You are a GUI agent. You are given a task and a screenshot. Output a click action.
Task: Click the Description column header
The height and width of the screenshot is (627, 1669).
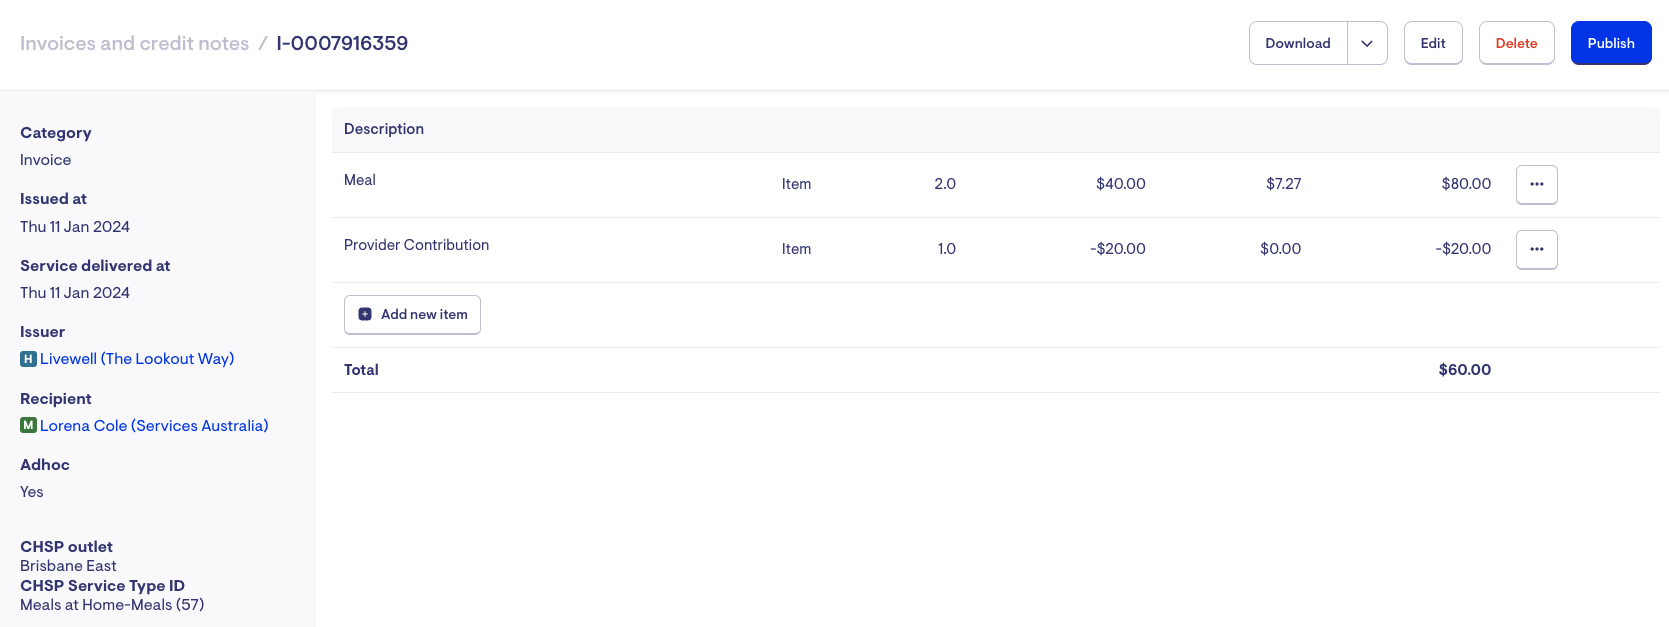pyautogui.click(x=384, y=129)
